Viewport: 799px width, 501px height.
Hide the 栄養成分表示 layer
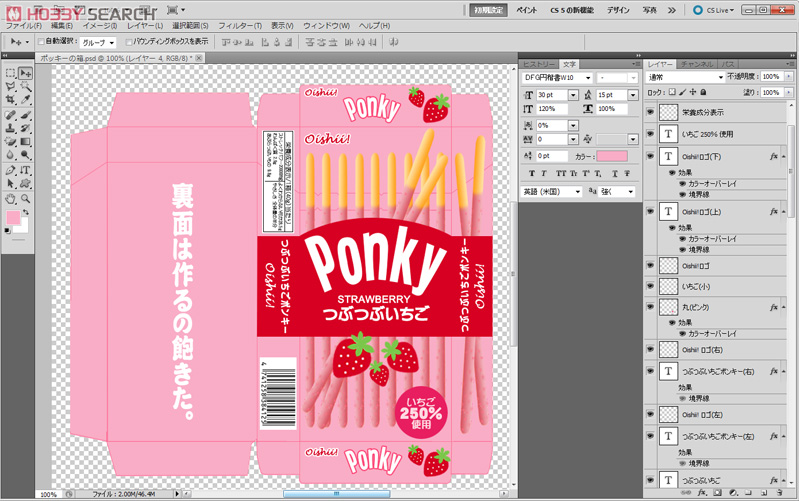[650, 112]
